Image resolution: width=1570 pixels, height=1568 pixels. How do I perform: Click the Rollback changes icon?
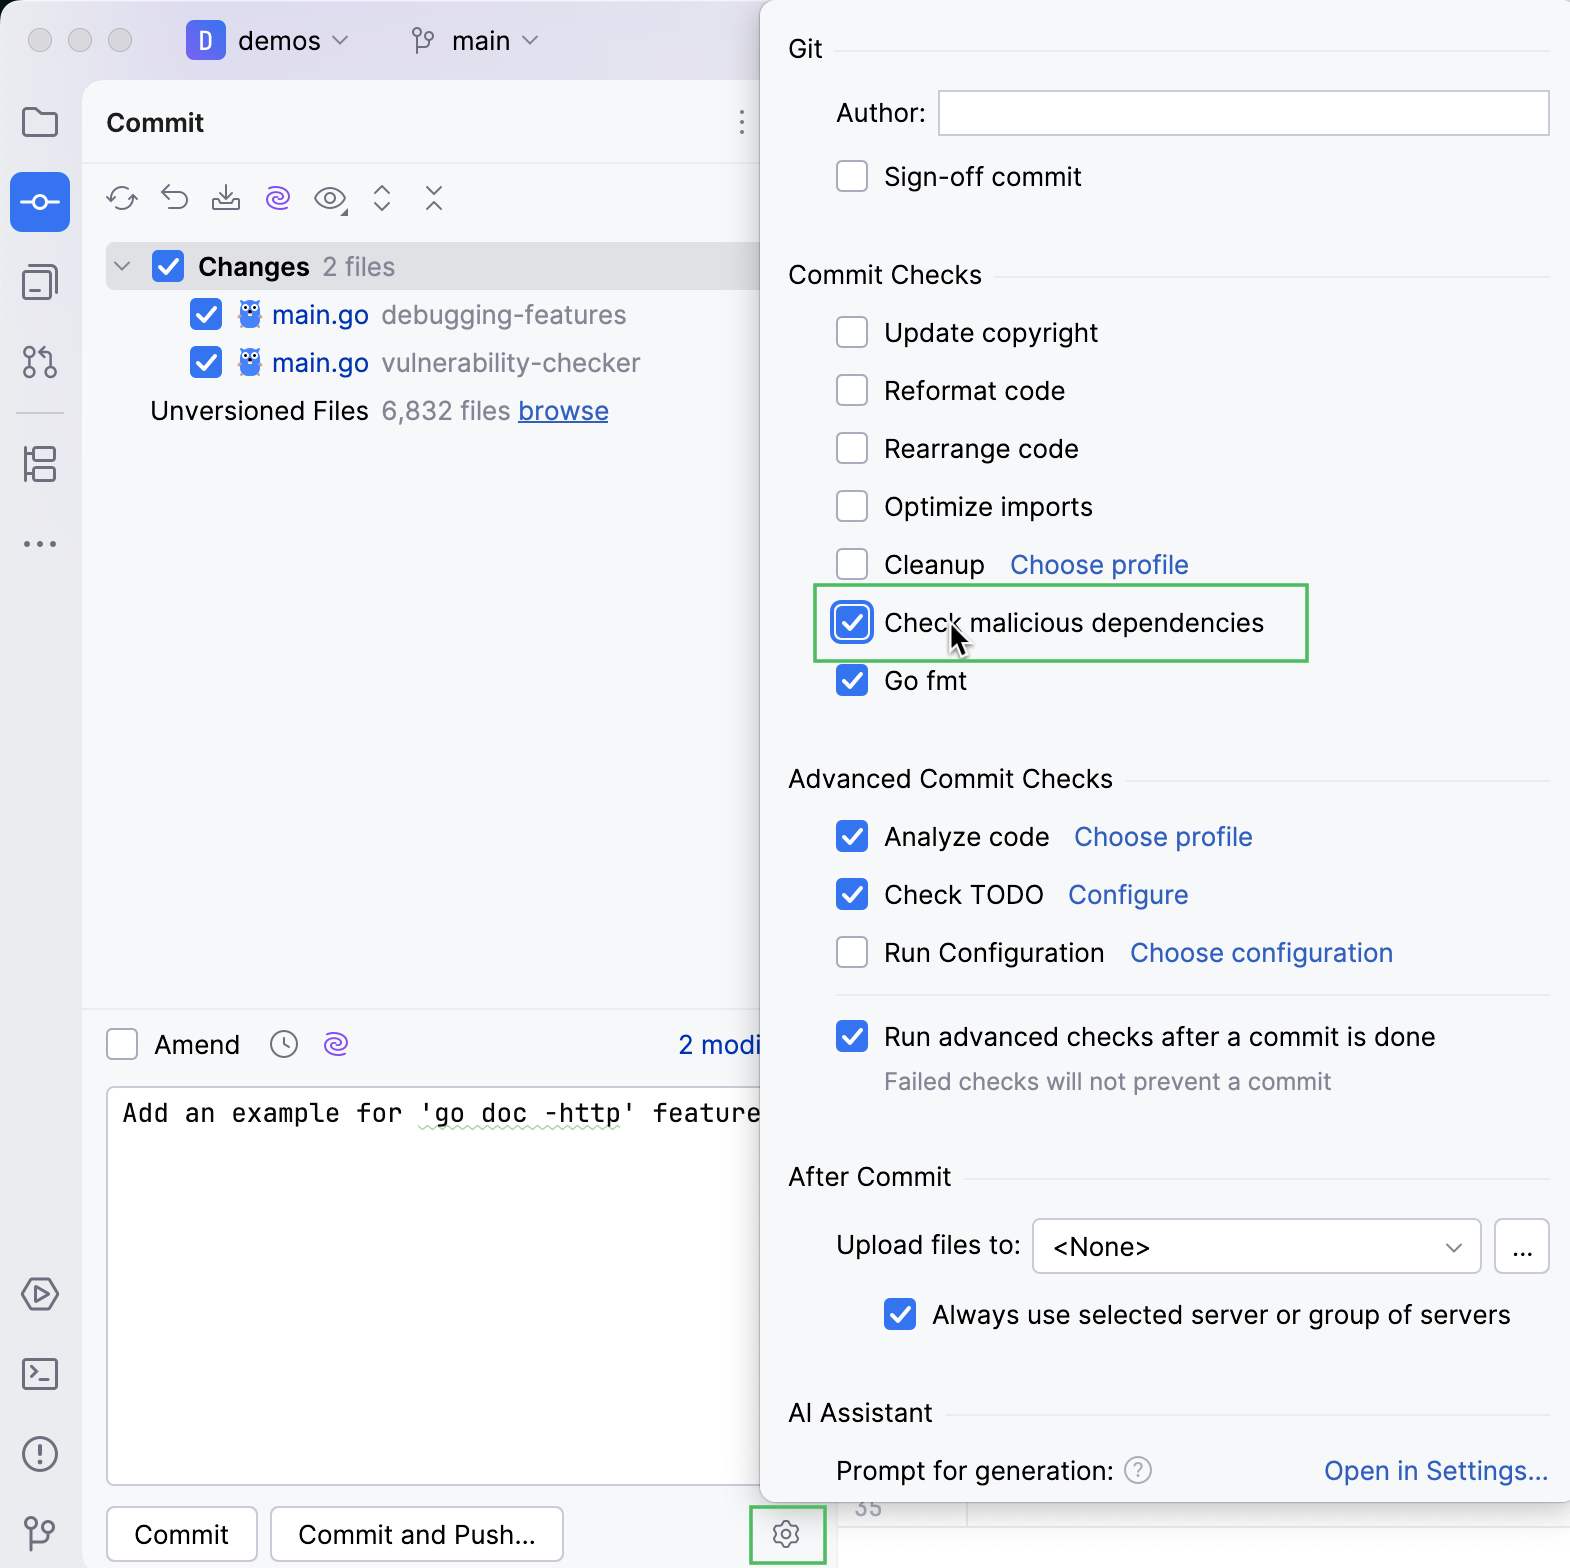[175, 198]
